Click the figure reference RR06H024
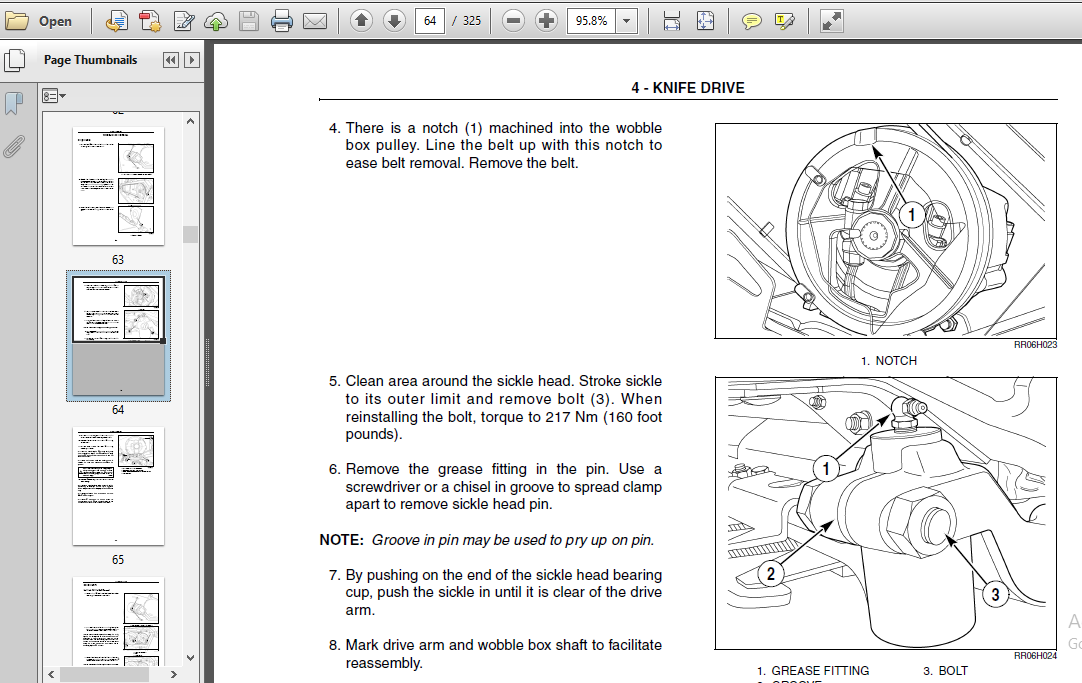Viewport: 1082px width, 683px height. (1035, 655)
